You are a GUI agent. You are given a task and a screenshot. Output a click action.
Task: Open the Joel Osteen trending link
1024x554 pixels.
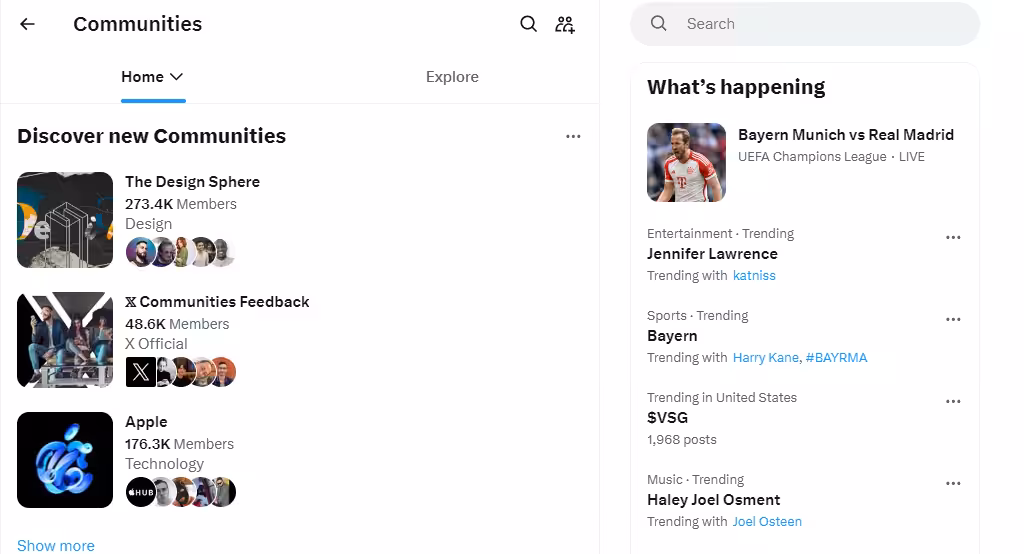767,521
